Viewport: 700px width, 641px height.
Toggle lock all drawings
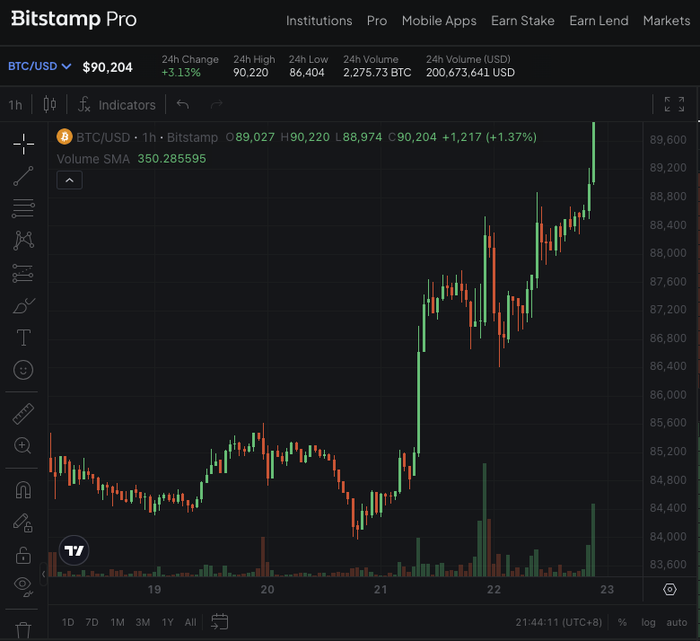(23, 554)
